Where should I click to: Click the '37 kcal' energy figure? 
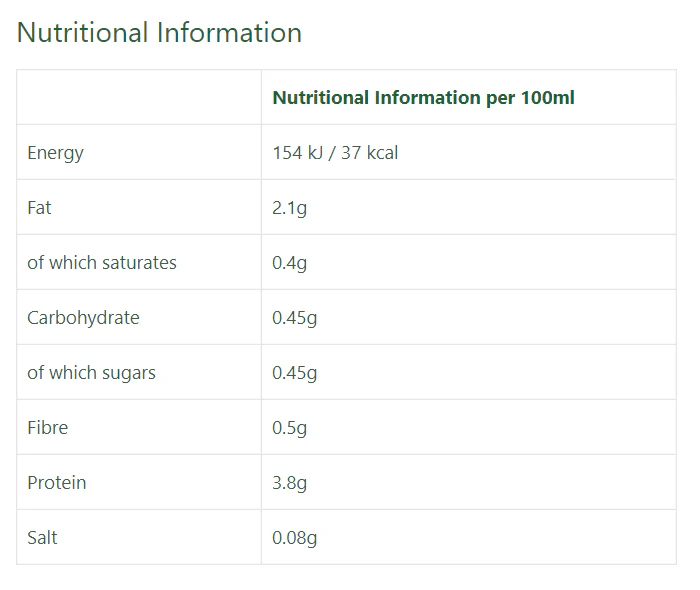pyautogui.click(x=369, y=153)
